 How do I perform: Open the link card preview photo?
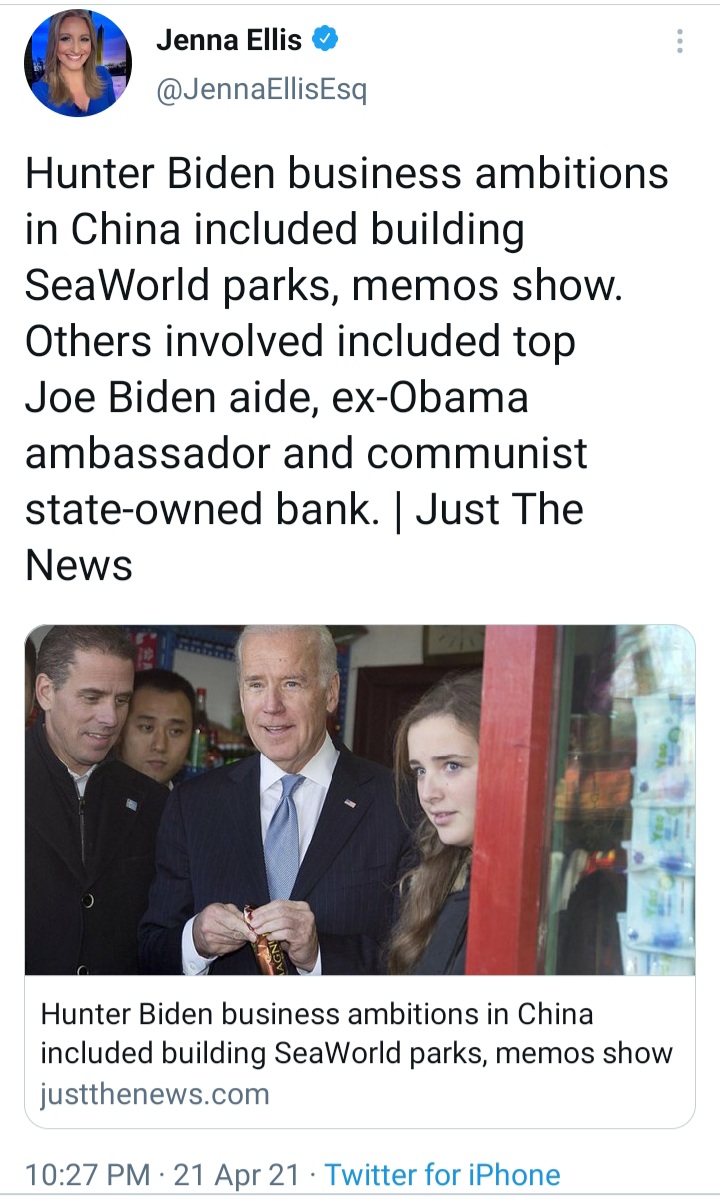[x=360, y=800]
